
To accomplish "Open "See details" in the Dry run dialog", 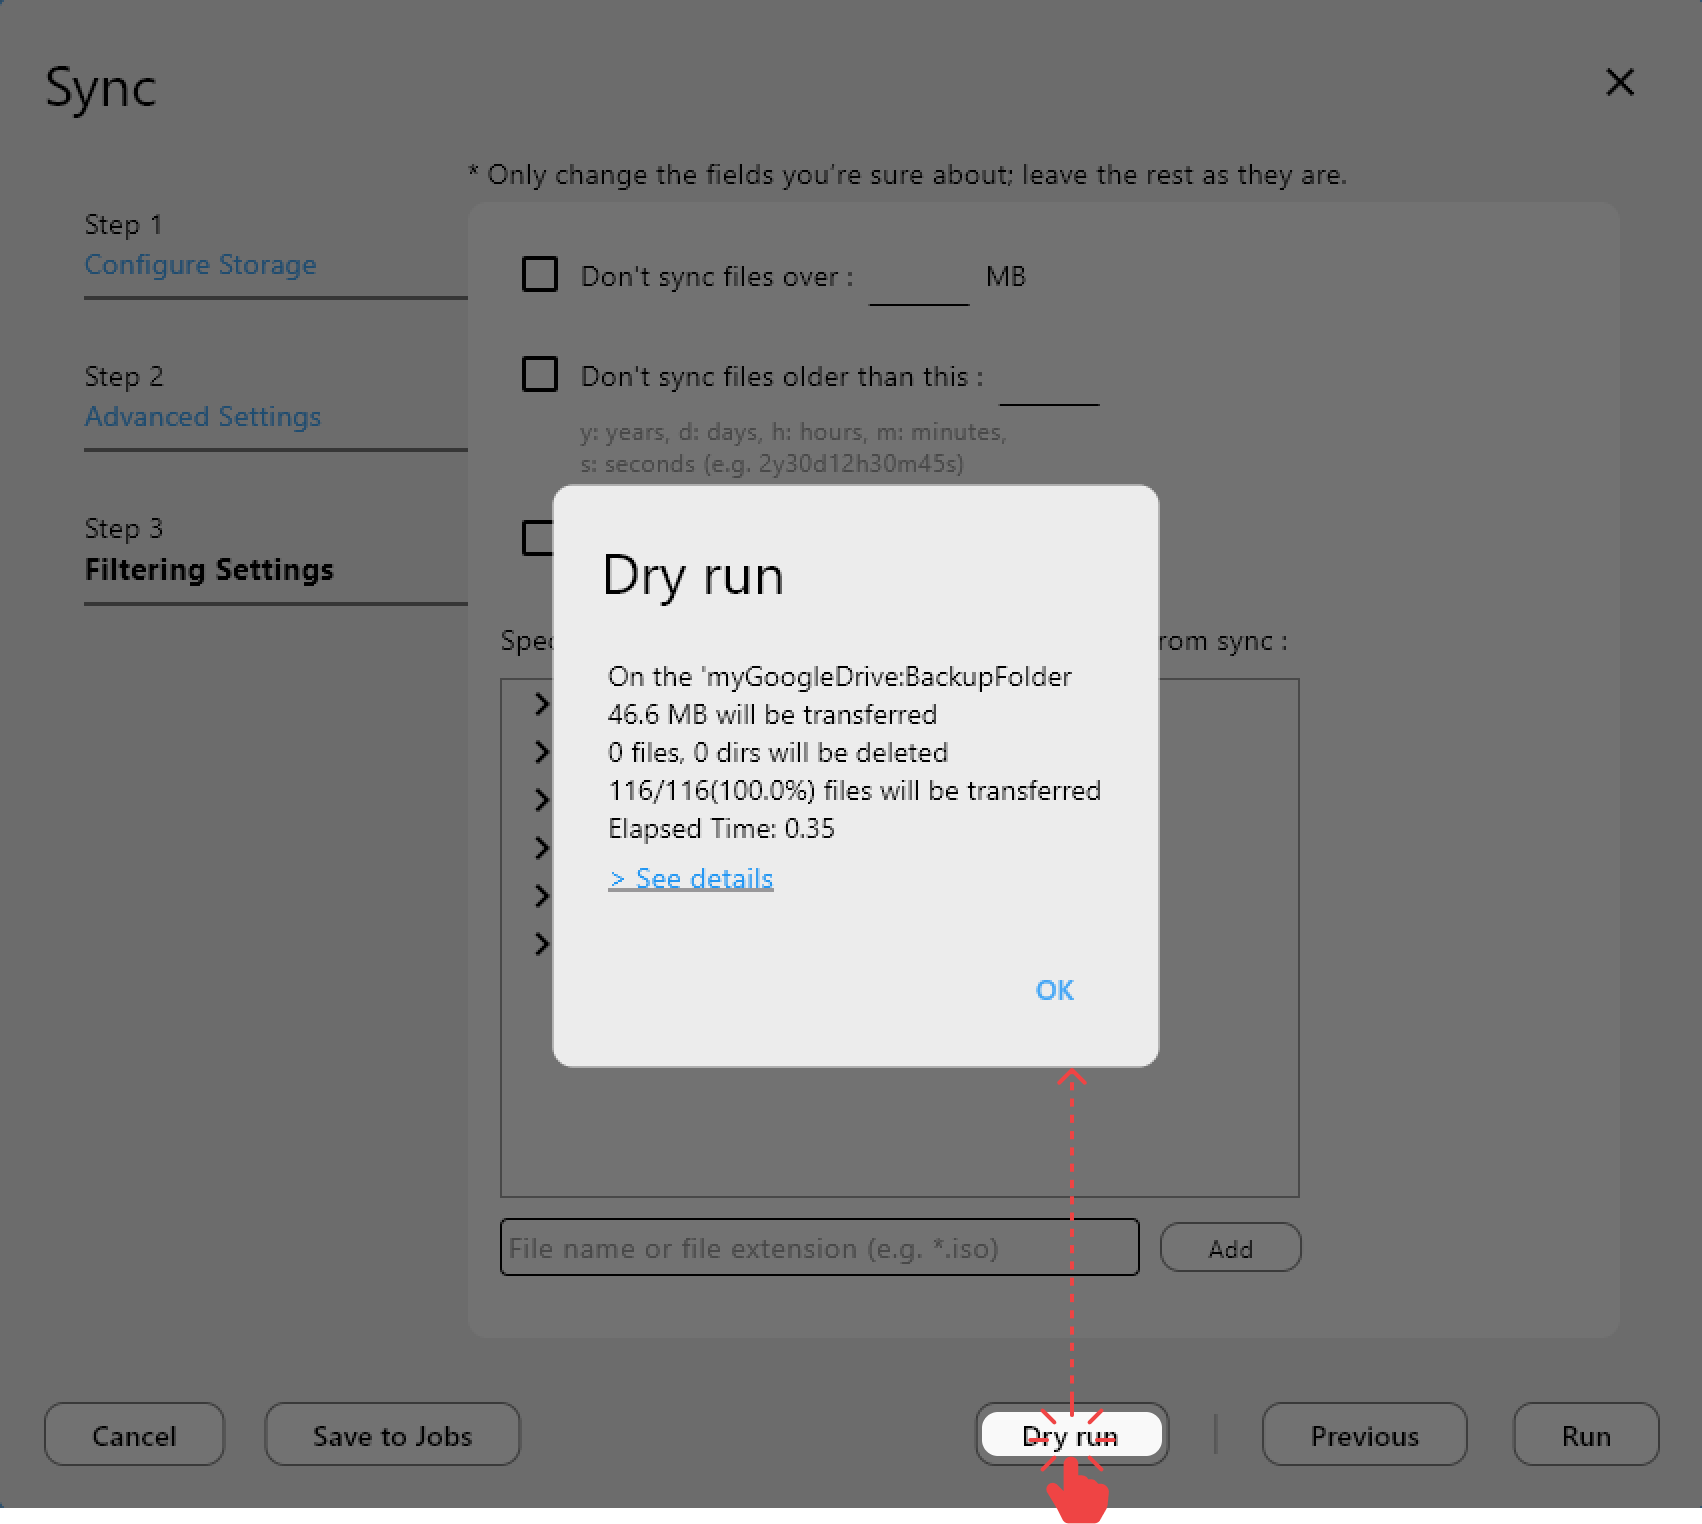I will coord(689,877).
